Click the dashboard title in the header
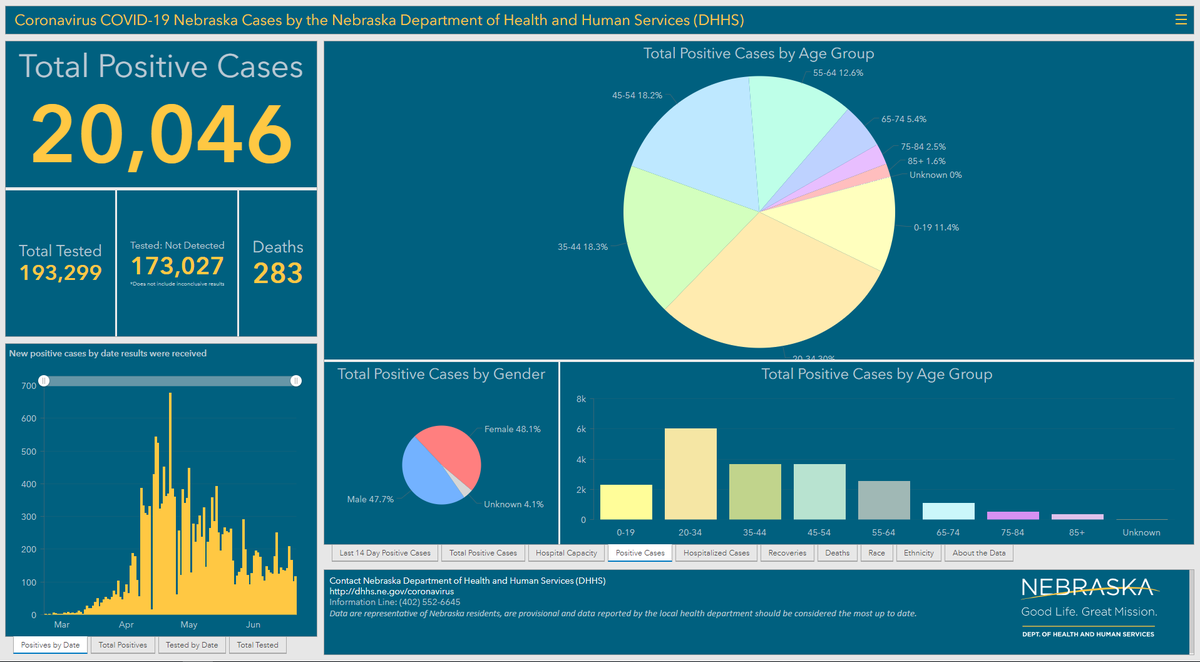This screenshot has height=662, width=1200. 380,20
